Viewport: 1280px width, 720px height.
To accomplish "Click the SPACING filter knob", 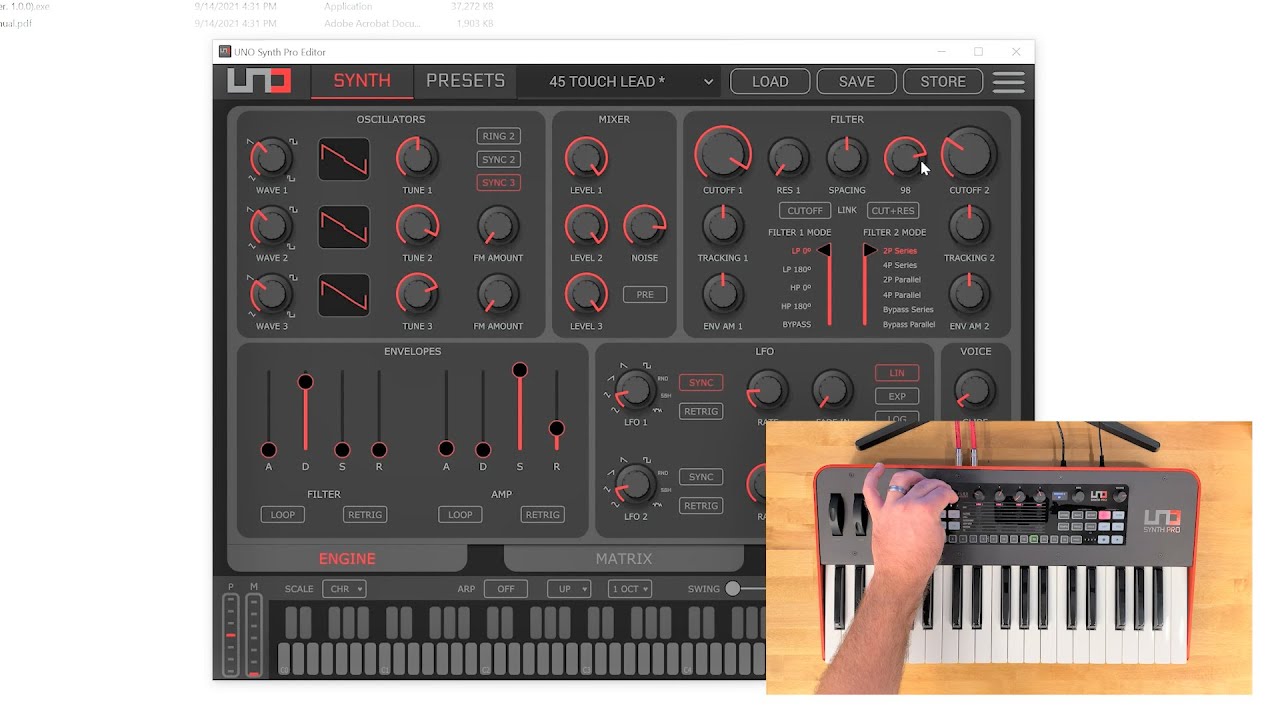I will (x=847, y=158).
